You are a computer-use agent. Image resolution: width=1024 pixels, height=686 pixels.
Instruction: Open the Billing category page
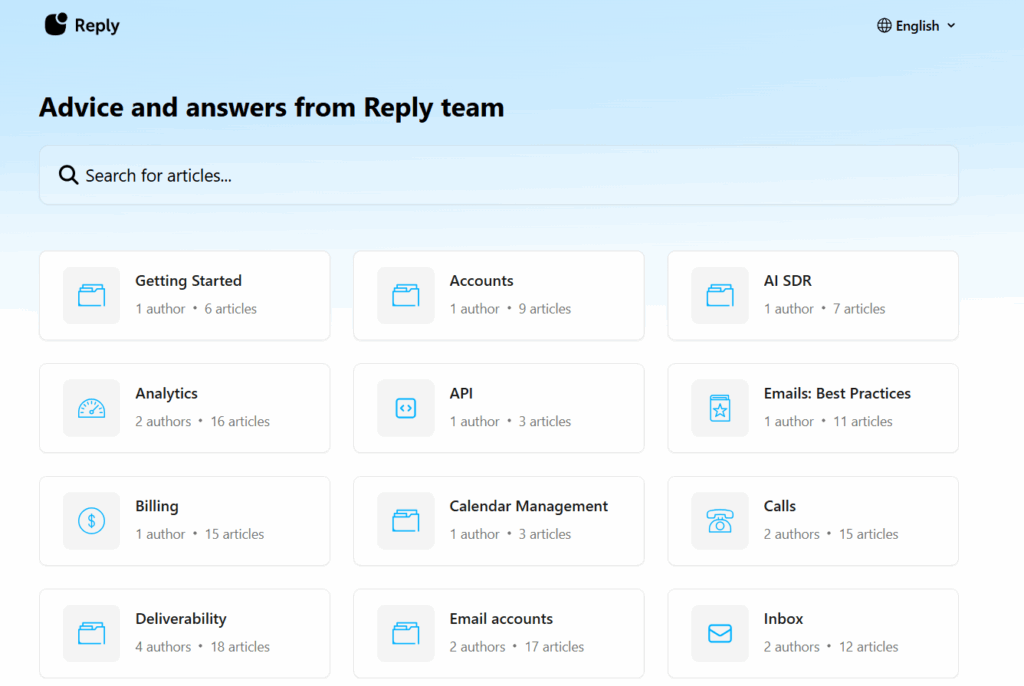pyautogui.click(x=184, y=521)
